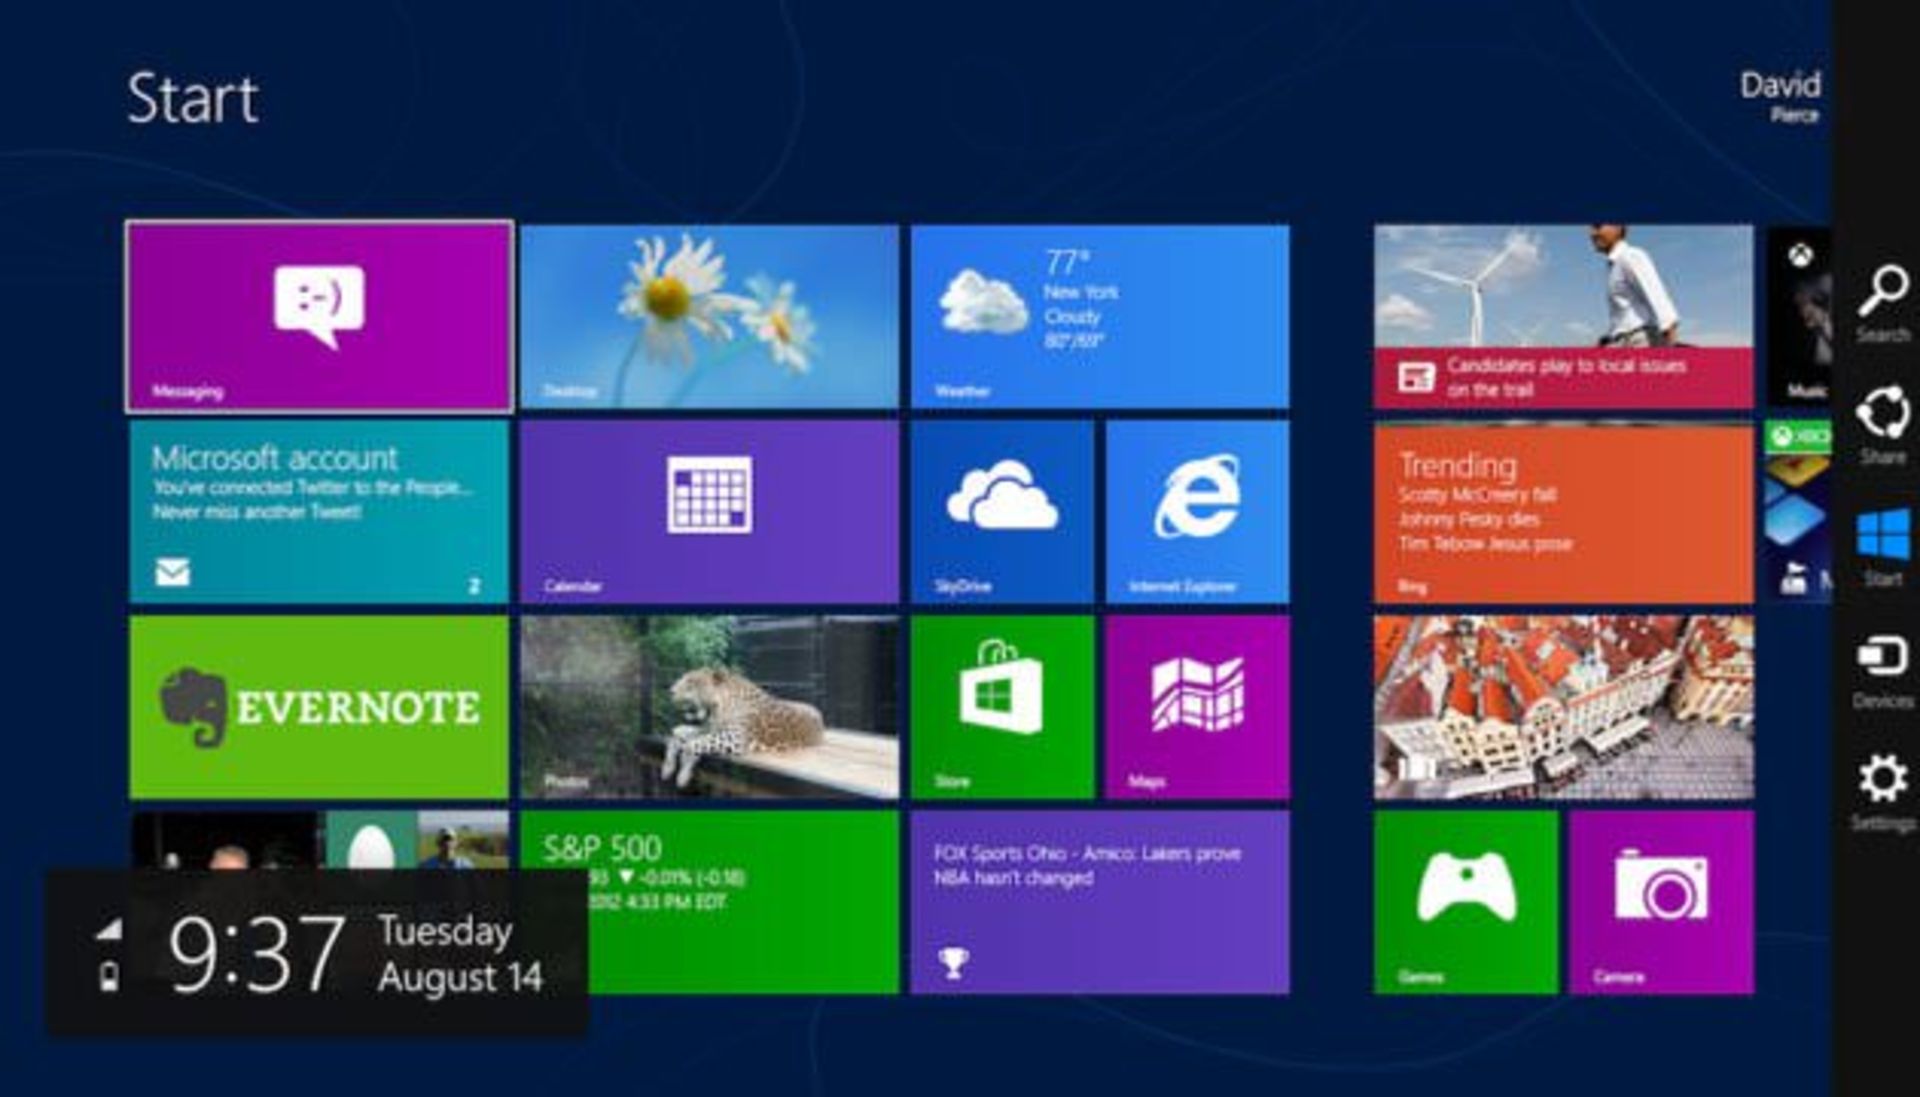
Task: Open the news tile about candidates
Action: coord(1563,316)
